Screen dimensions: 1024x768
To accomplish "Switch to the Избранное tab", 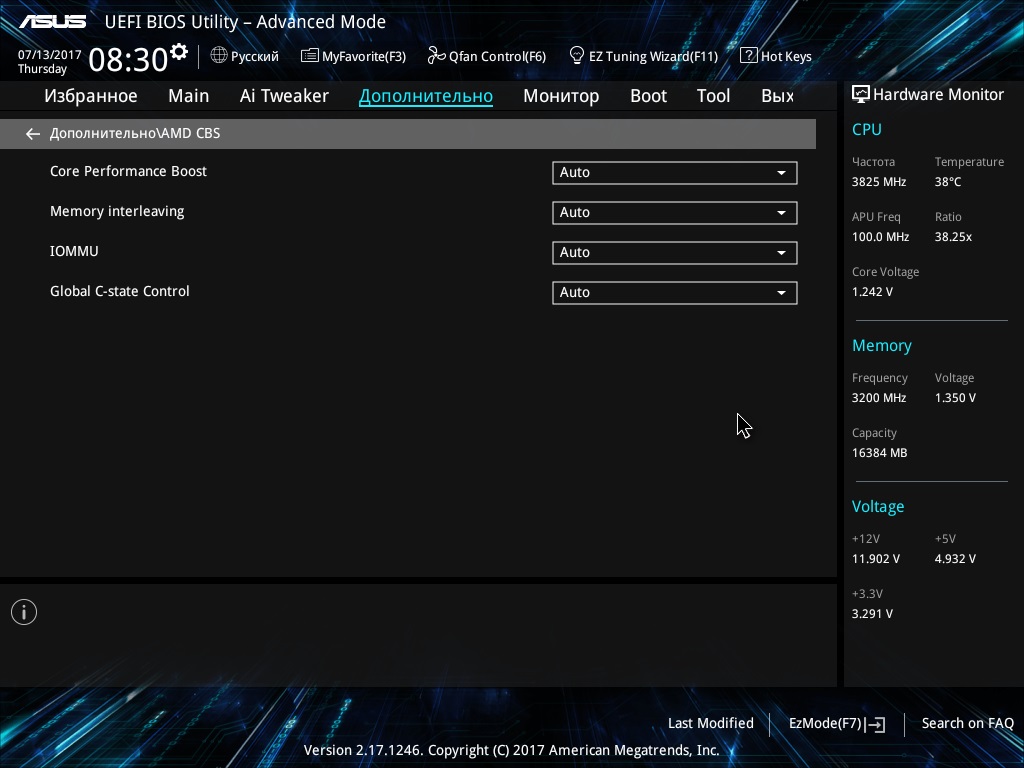I will 91,96.
